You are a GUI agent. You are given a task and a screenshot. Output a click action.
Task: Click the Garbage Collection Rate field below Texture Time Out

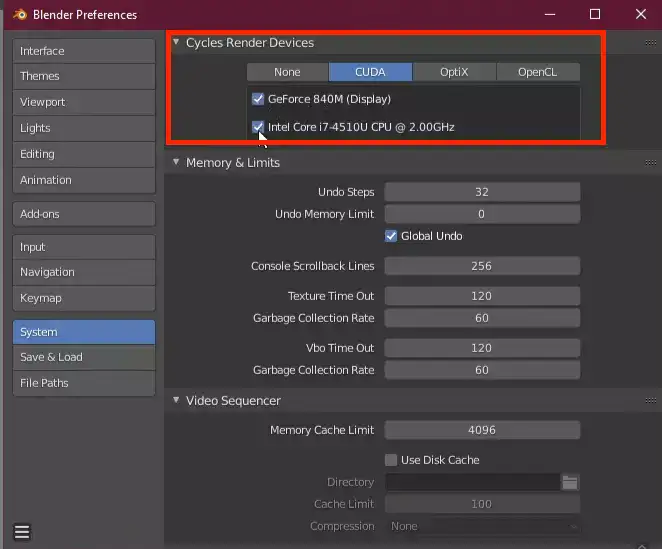(482, 318)
